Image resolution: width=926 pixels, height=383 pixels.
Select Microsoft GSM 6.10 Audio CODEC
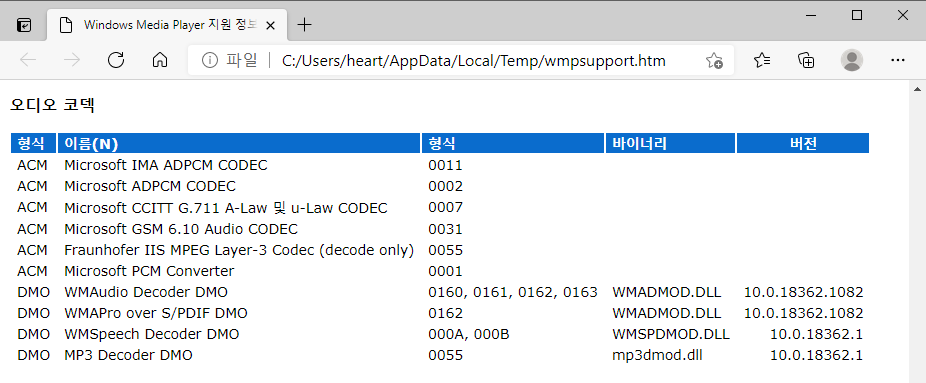click(181, 229)
